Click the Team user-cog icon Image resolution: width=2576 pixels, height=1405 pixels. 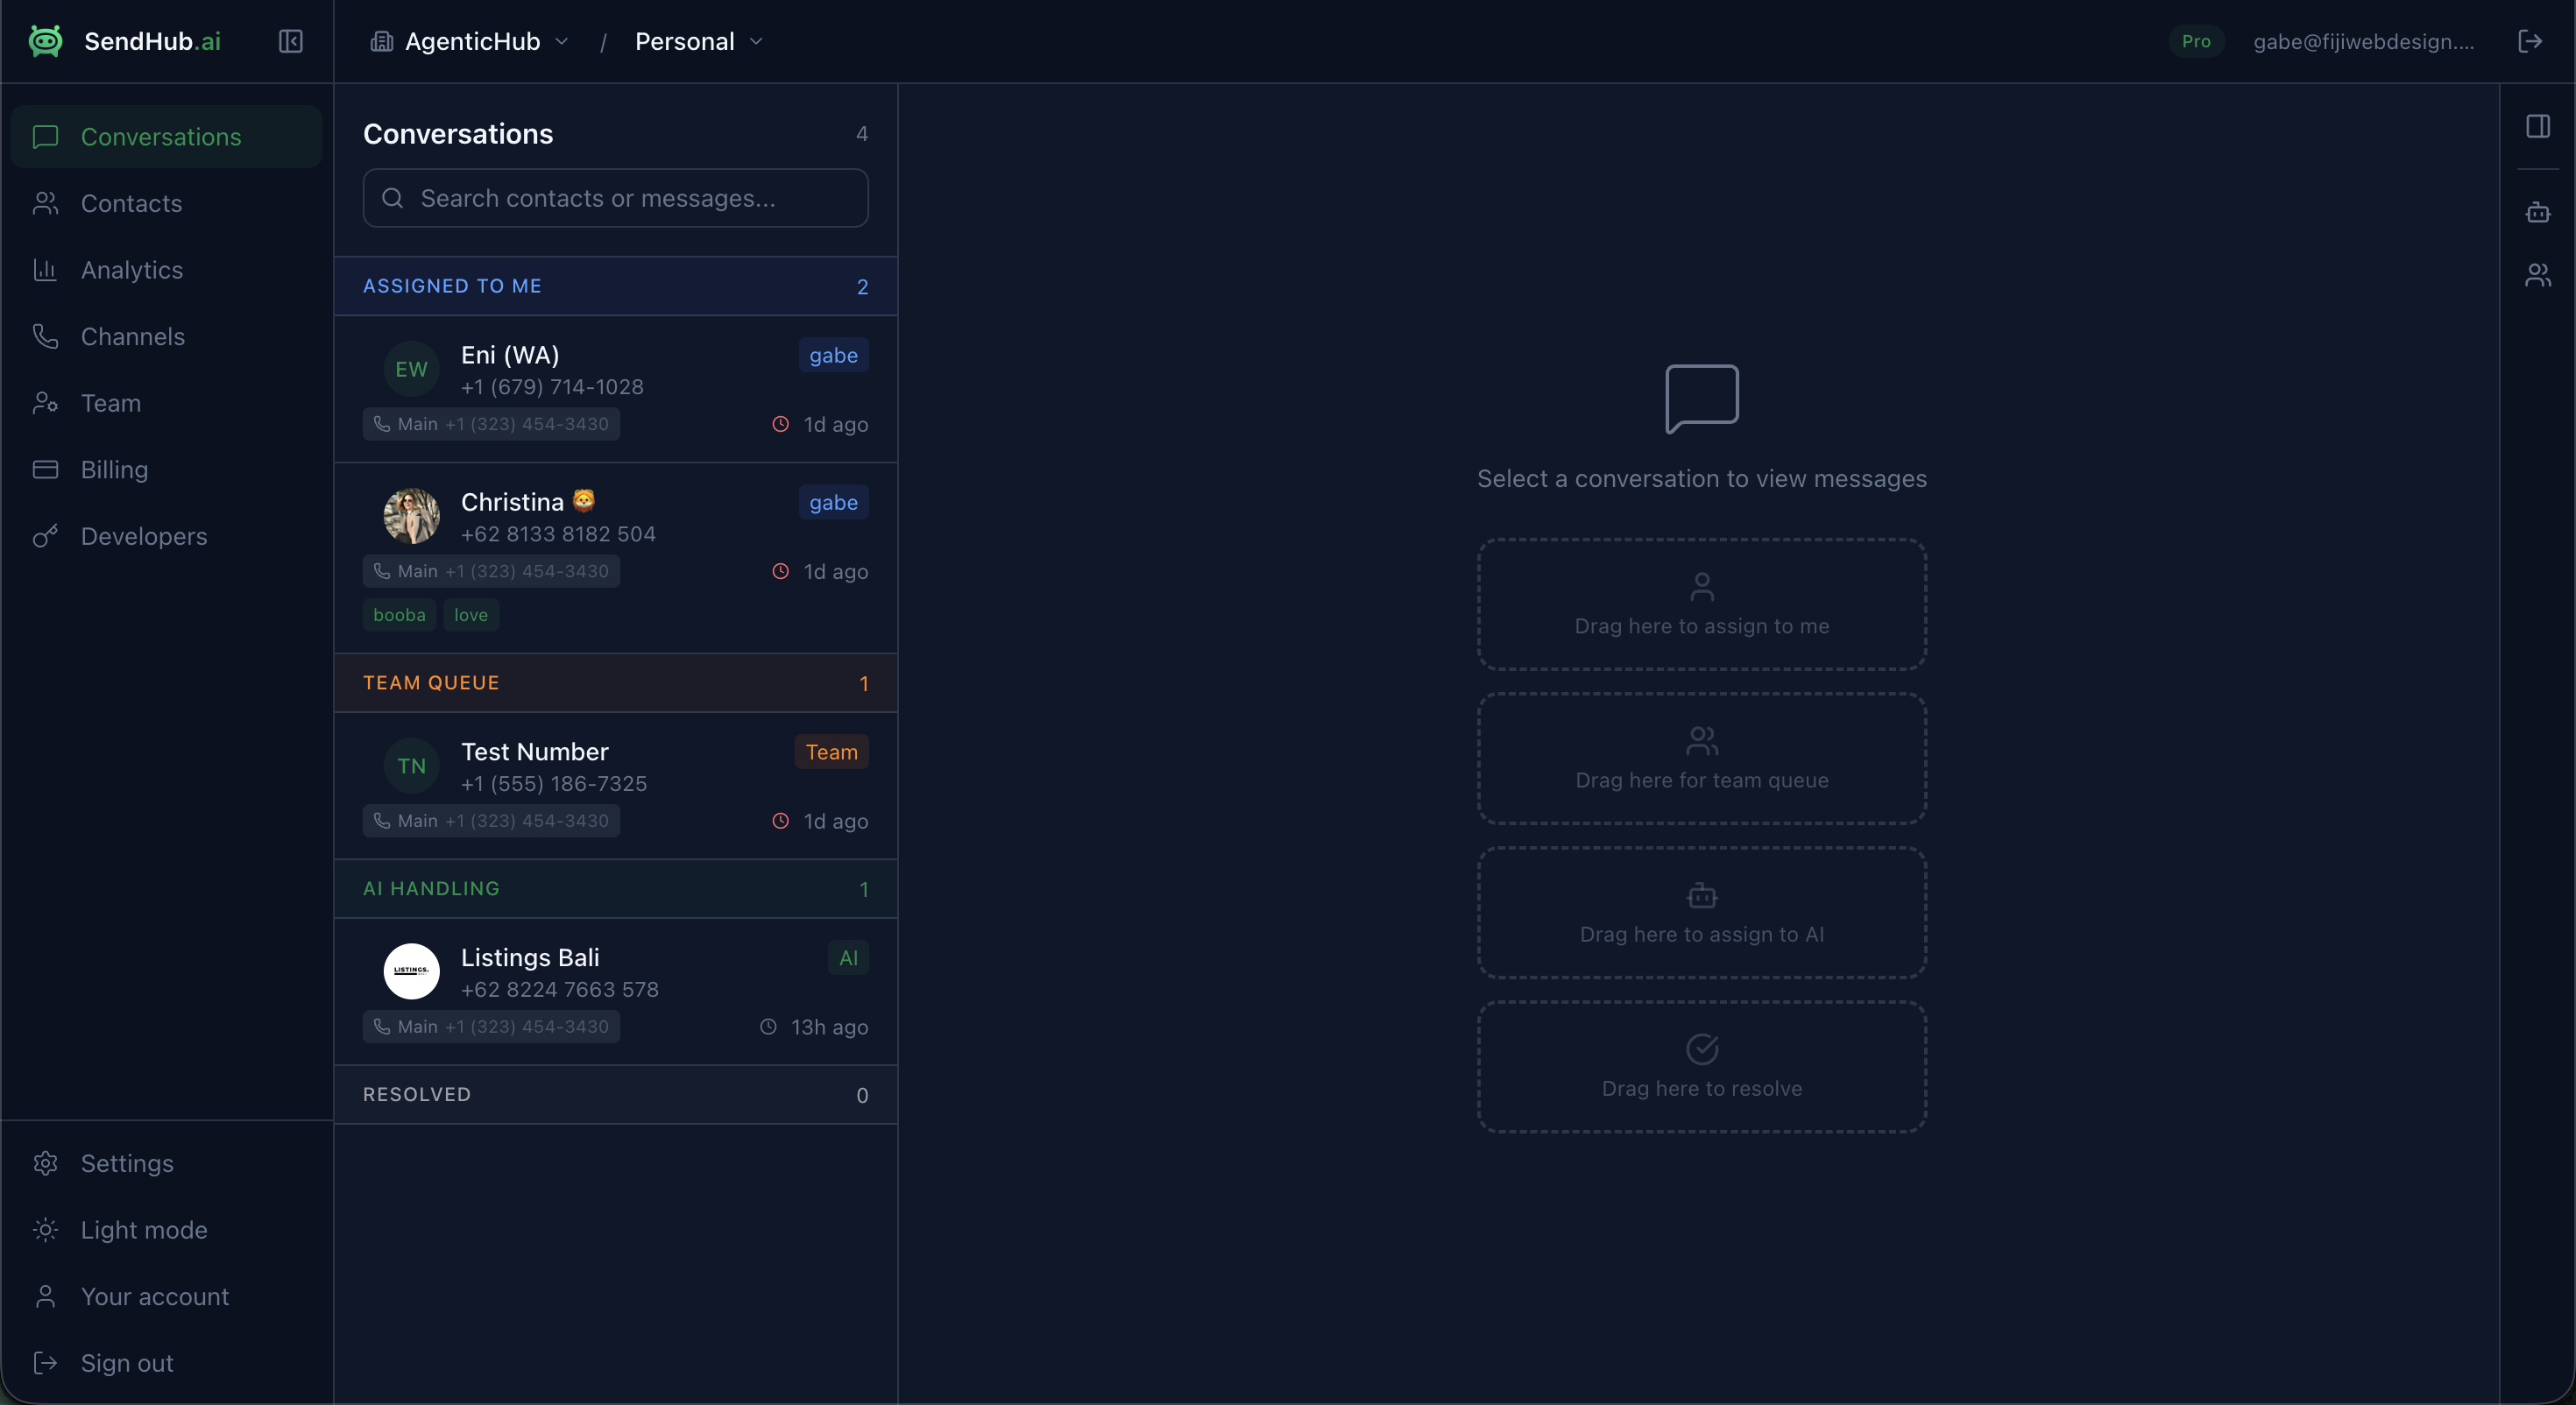45,402
